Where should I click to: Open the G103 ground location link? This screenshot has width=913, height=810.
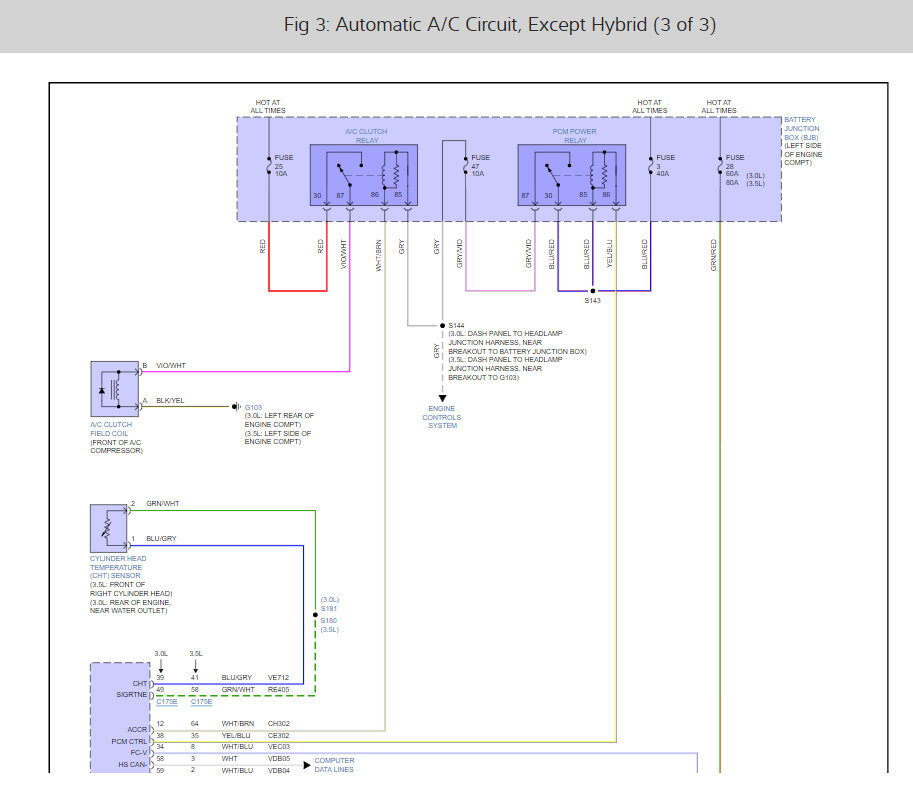(253, 408)
